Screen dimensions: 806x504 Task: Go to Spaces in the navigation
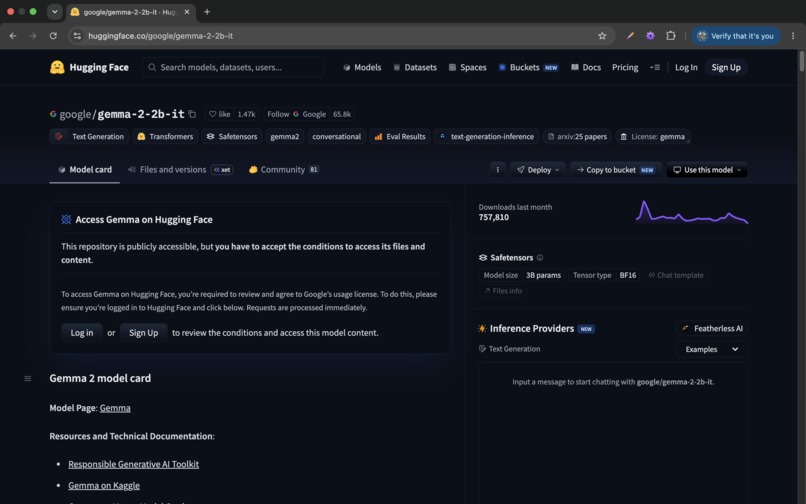(x=467, y=67)
